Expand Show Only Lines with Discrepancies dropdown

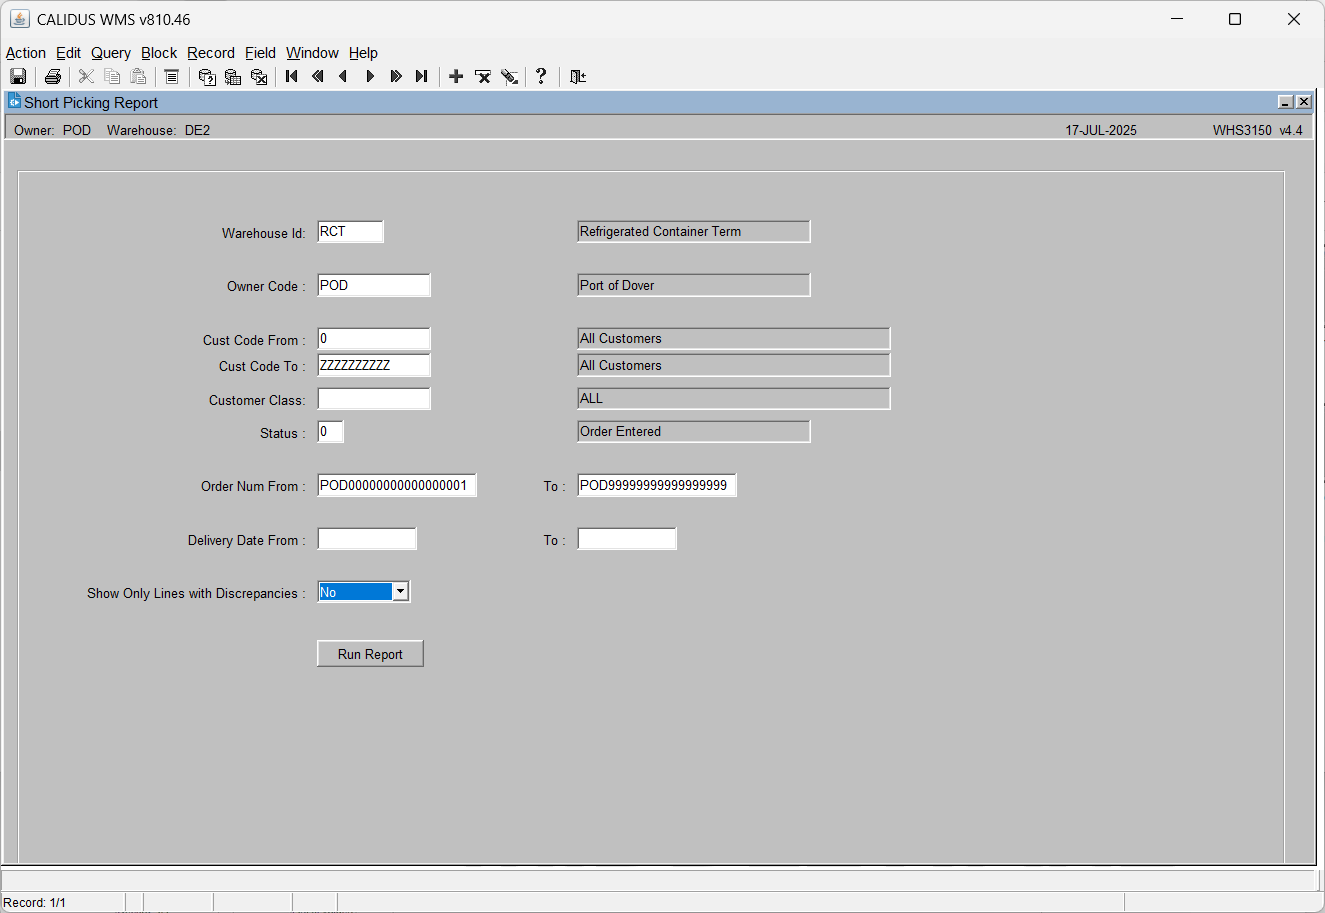[400, 592]
